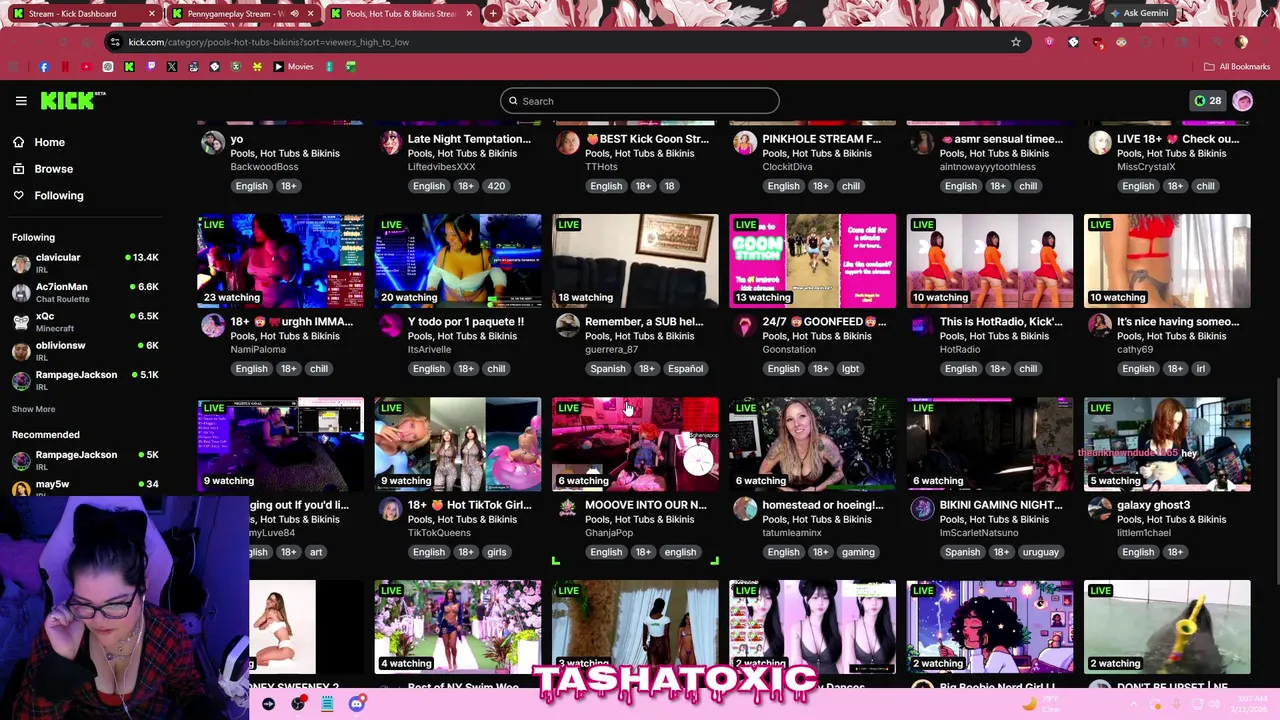This screenshot has width=1280, height=720.
Task: Open the ImScarletNatsuno channel avatar
Action: (922, 510)
